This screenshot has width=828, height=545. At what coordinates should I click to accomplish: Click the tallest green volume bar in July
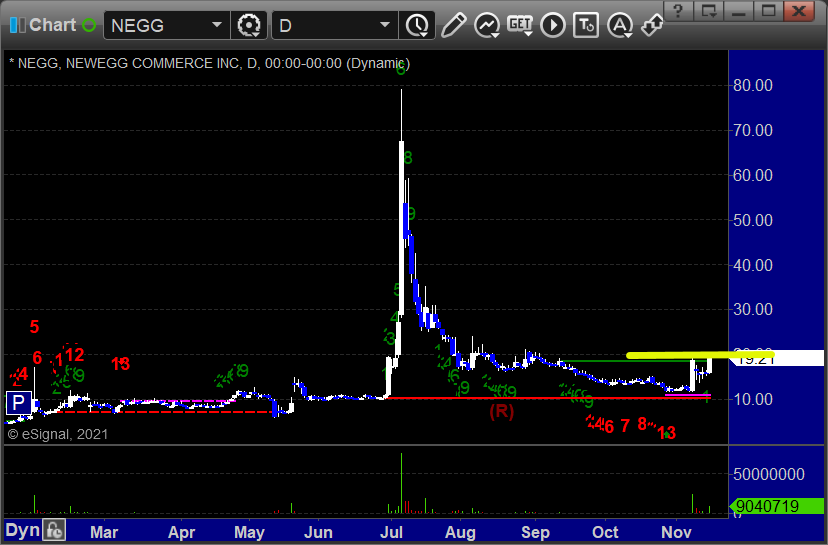pos(401,483)
